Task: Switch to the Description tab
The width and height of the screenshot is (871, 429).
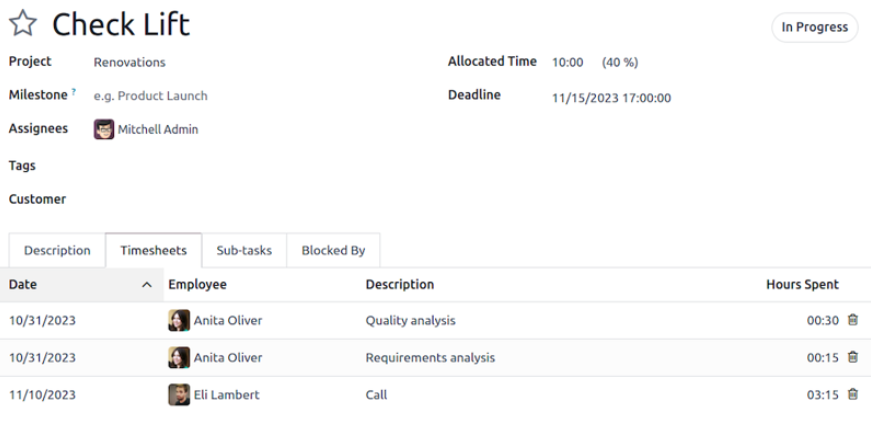Action: tap(57, 250)
